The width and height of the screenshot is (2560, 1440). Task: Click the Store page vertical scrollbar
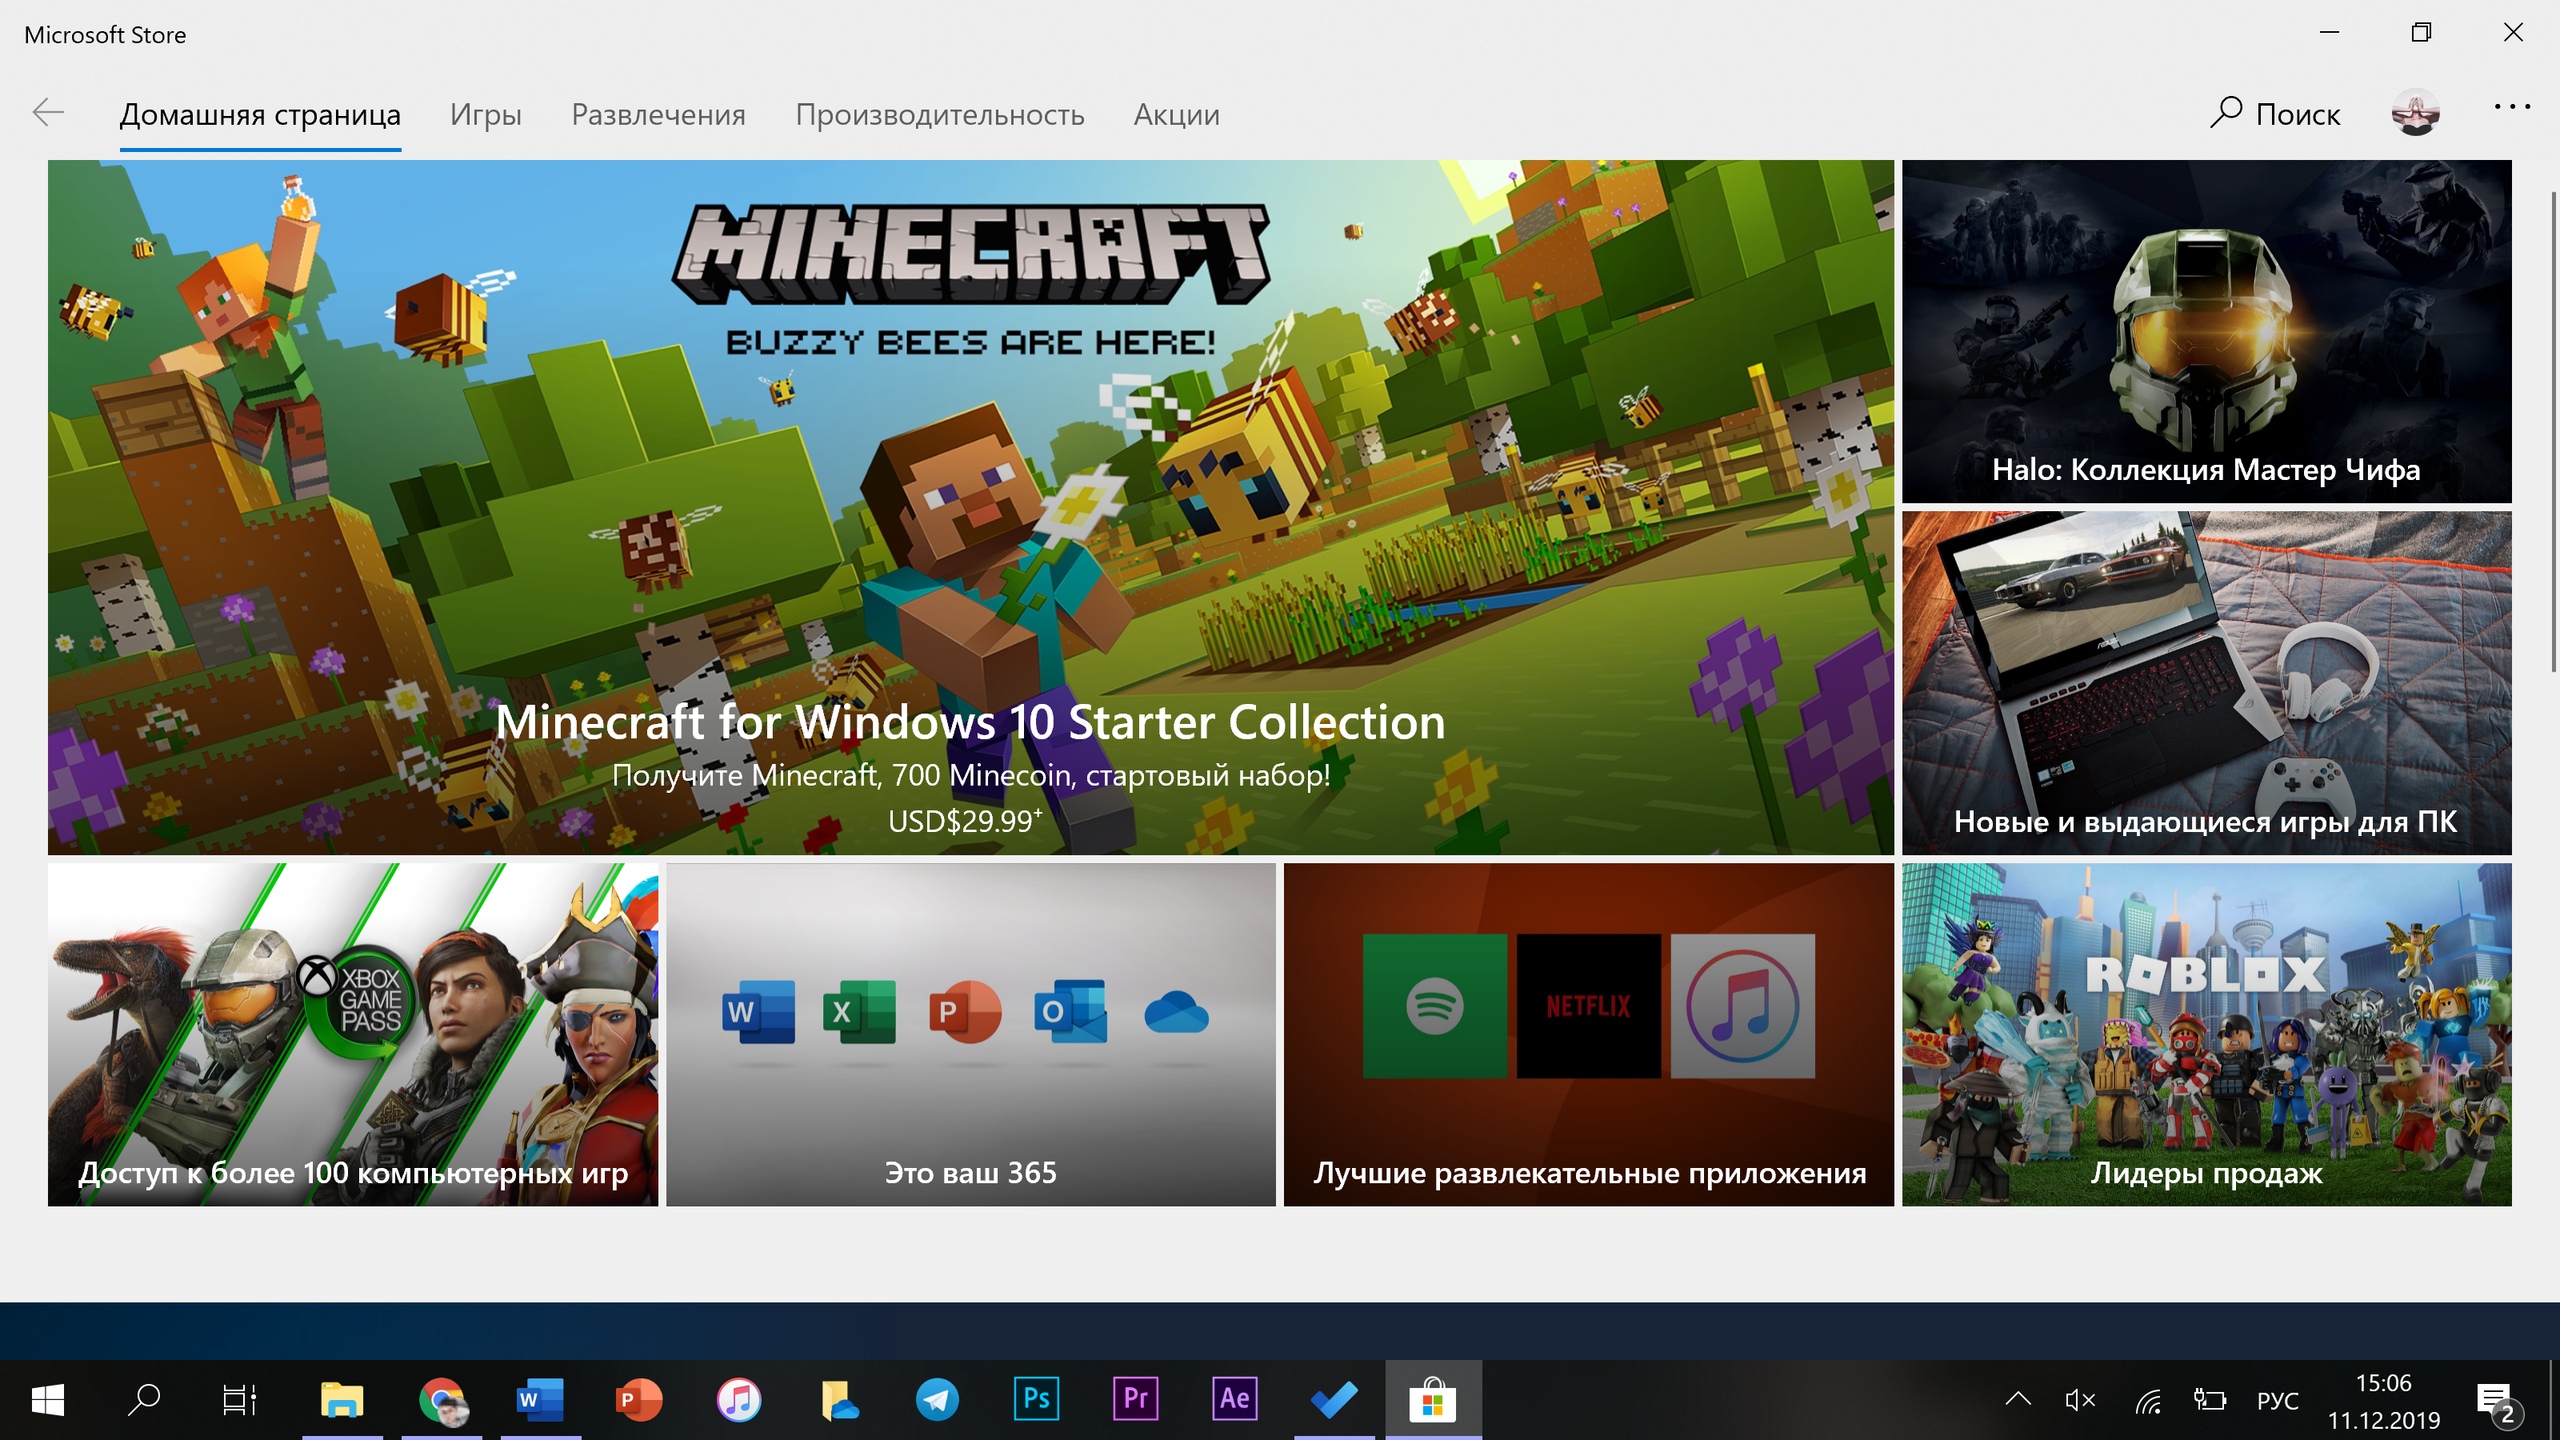[x=2552, y=430]
